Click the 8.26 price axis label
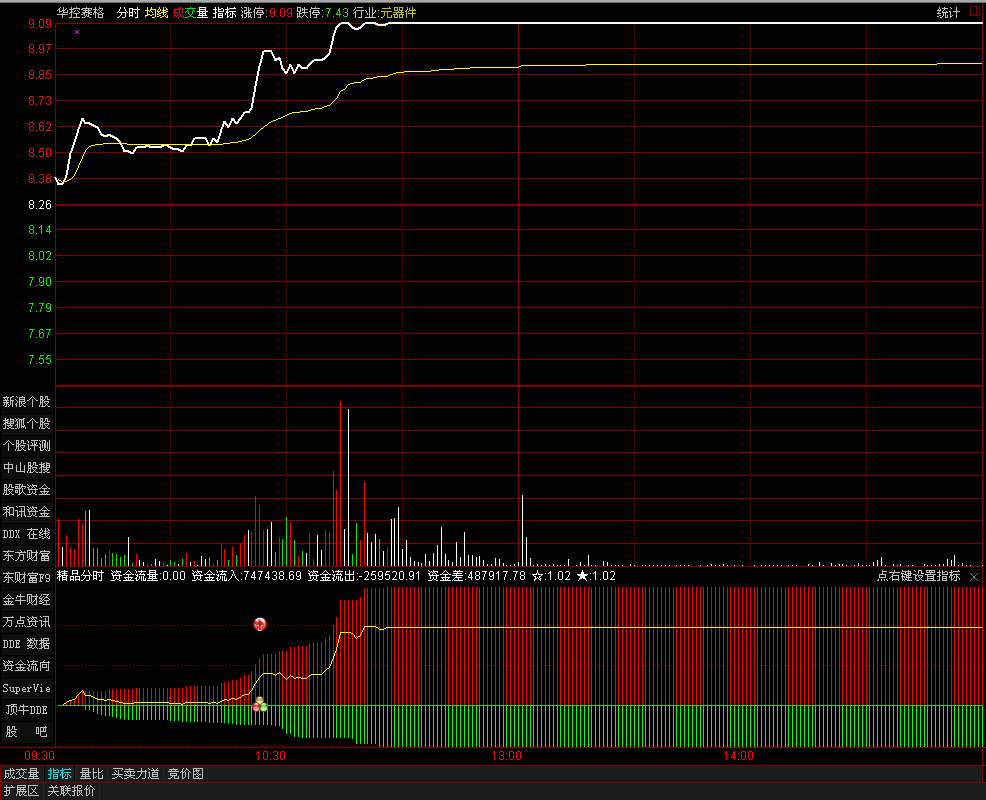The height and width of the screenshot is (800, 986). [40, 205]
